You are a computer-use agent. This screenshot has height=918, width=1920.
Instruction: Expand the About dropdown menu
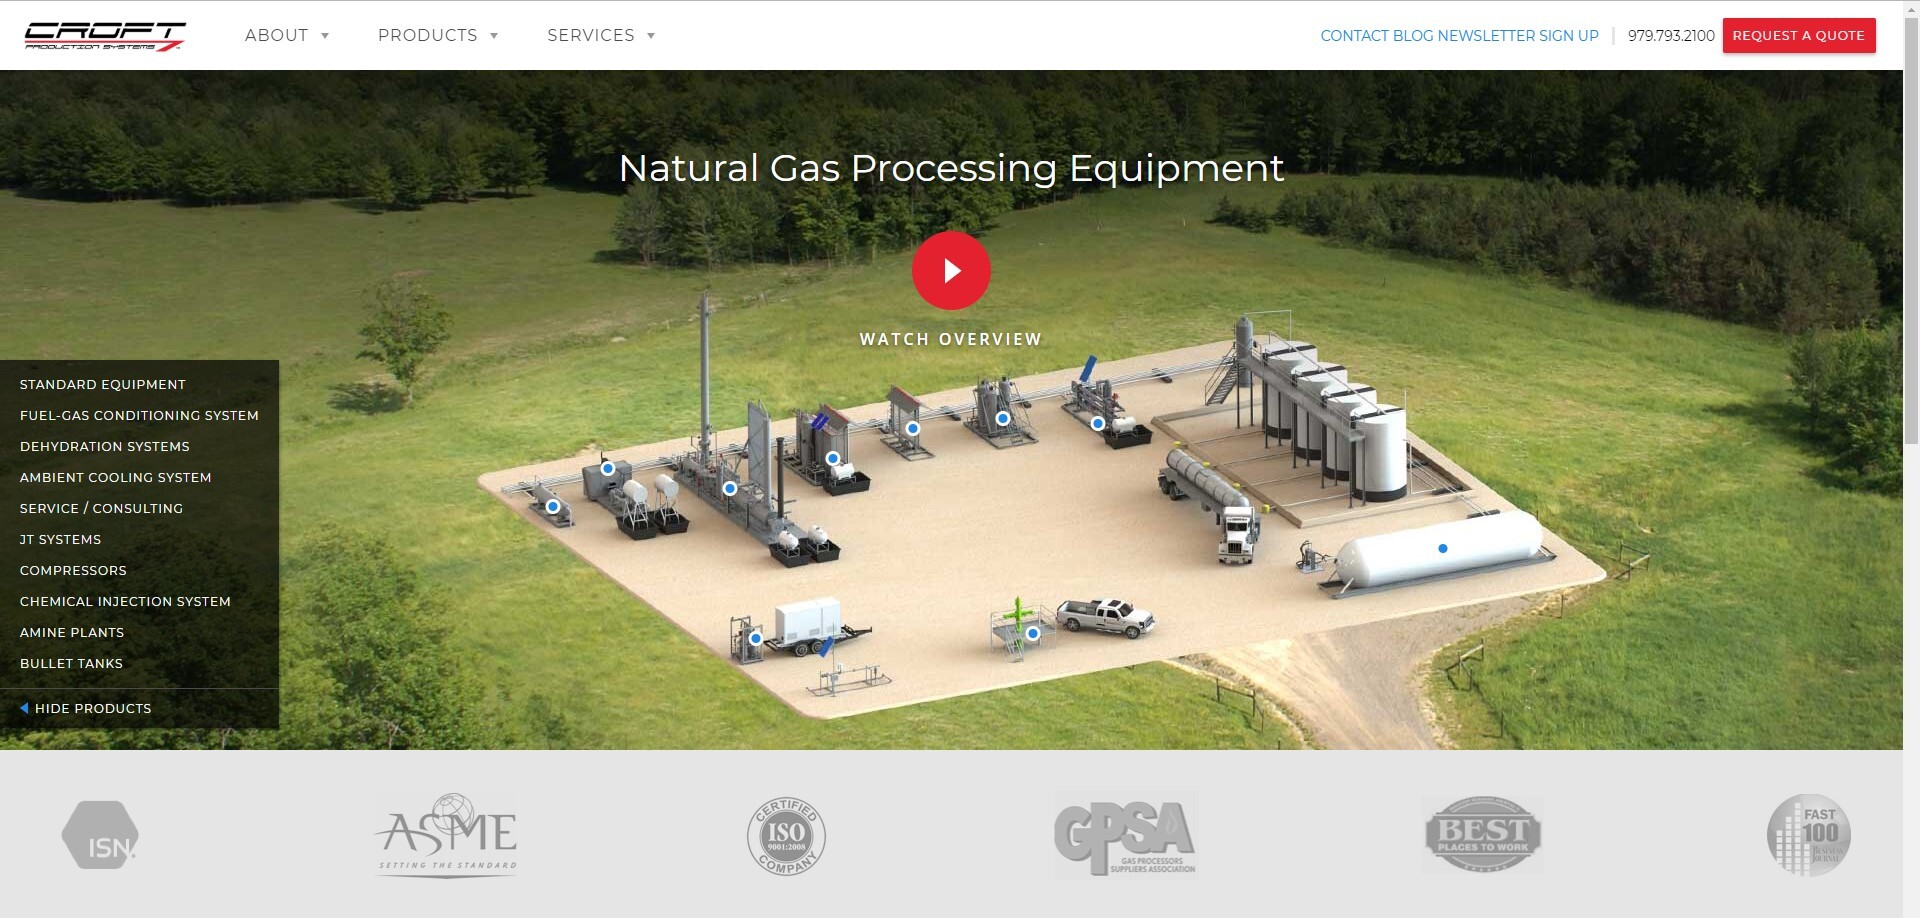287,35
